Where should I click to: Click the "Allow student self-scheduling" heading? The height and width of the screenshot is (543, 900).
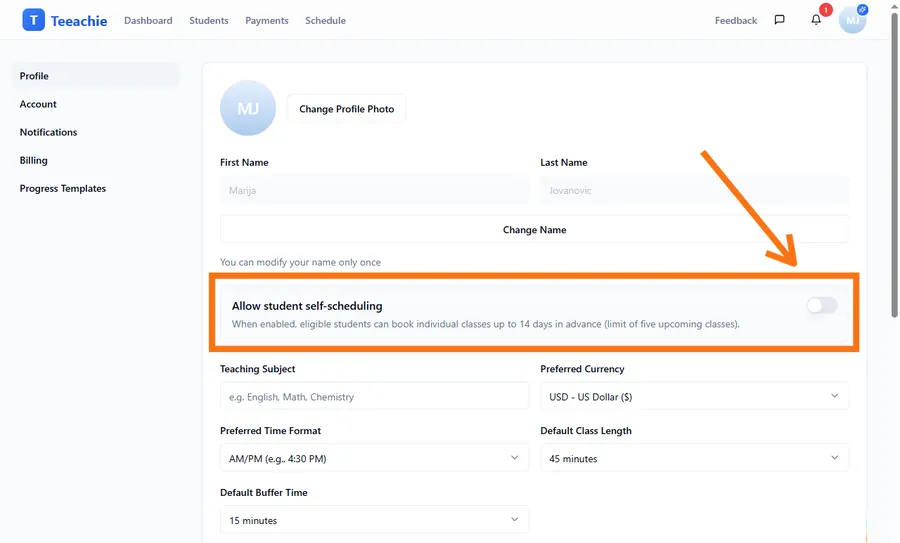tap(307, 306)
